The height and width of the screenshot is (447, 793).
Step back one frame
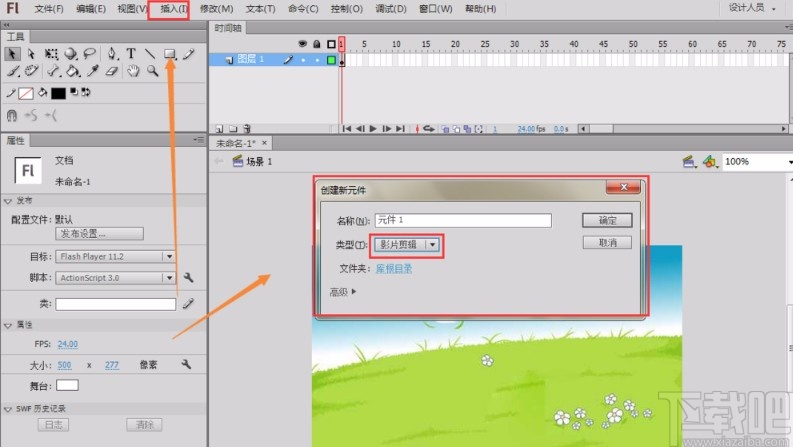[360, 129]
